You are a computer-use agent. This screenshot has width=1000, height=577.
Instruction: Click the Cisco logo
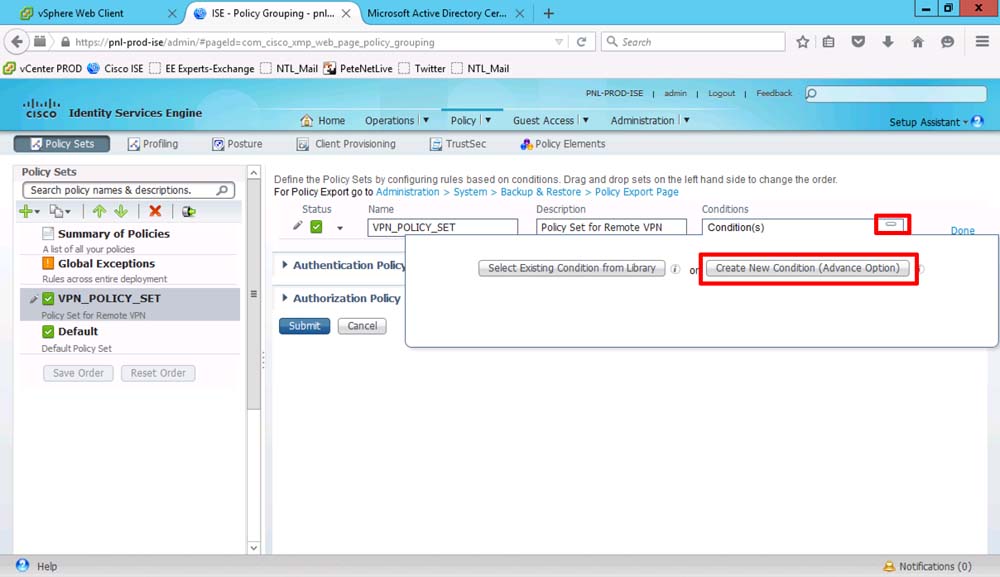(41, 109)
